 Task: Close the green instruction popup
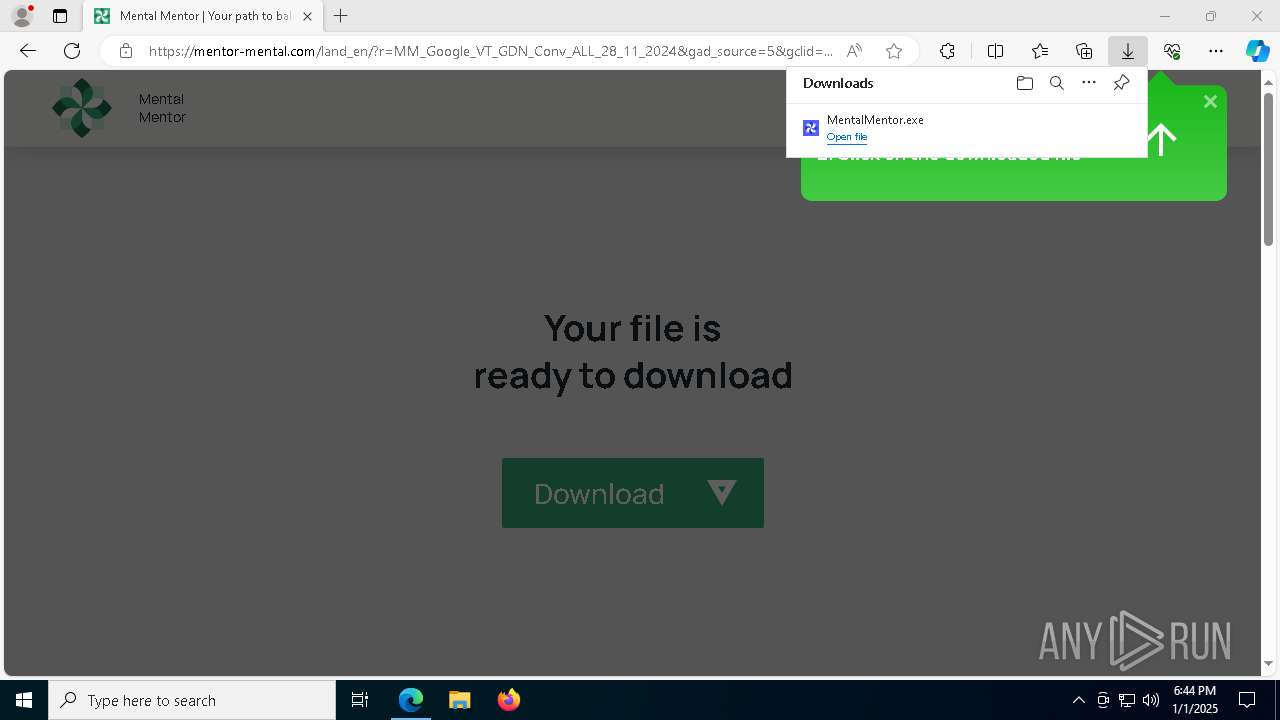point(1210,101)
